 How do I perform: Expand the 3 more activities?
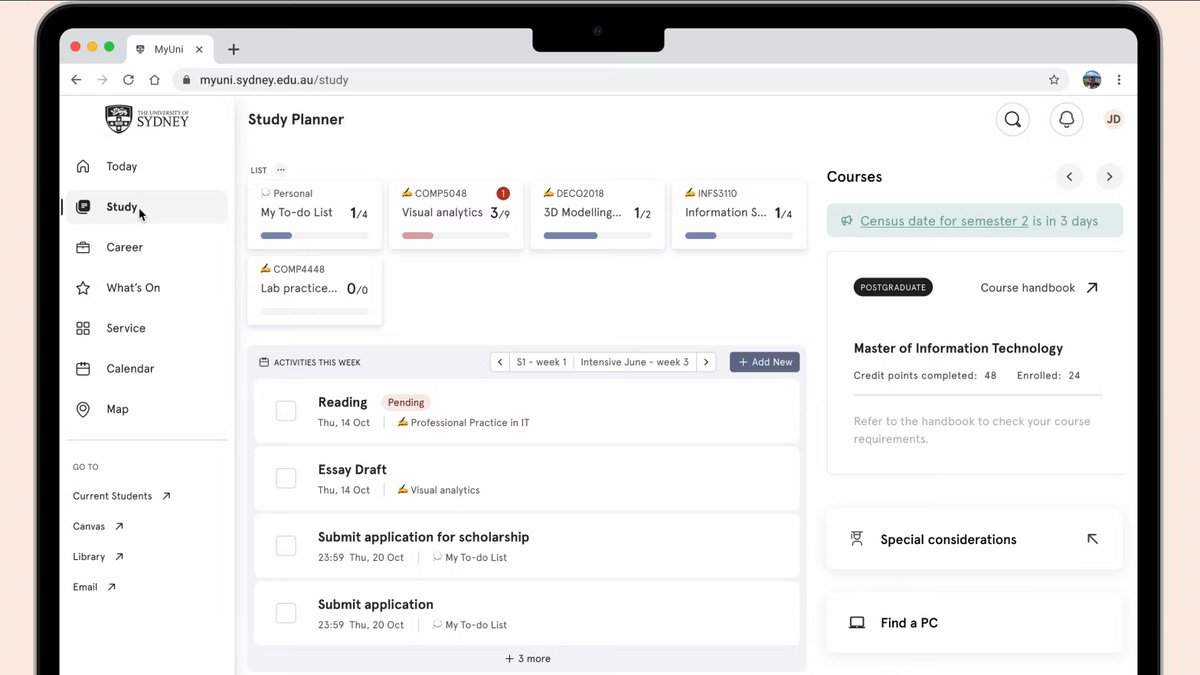pyautogui.click(x=527, y=659)
